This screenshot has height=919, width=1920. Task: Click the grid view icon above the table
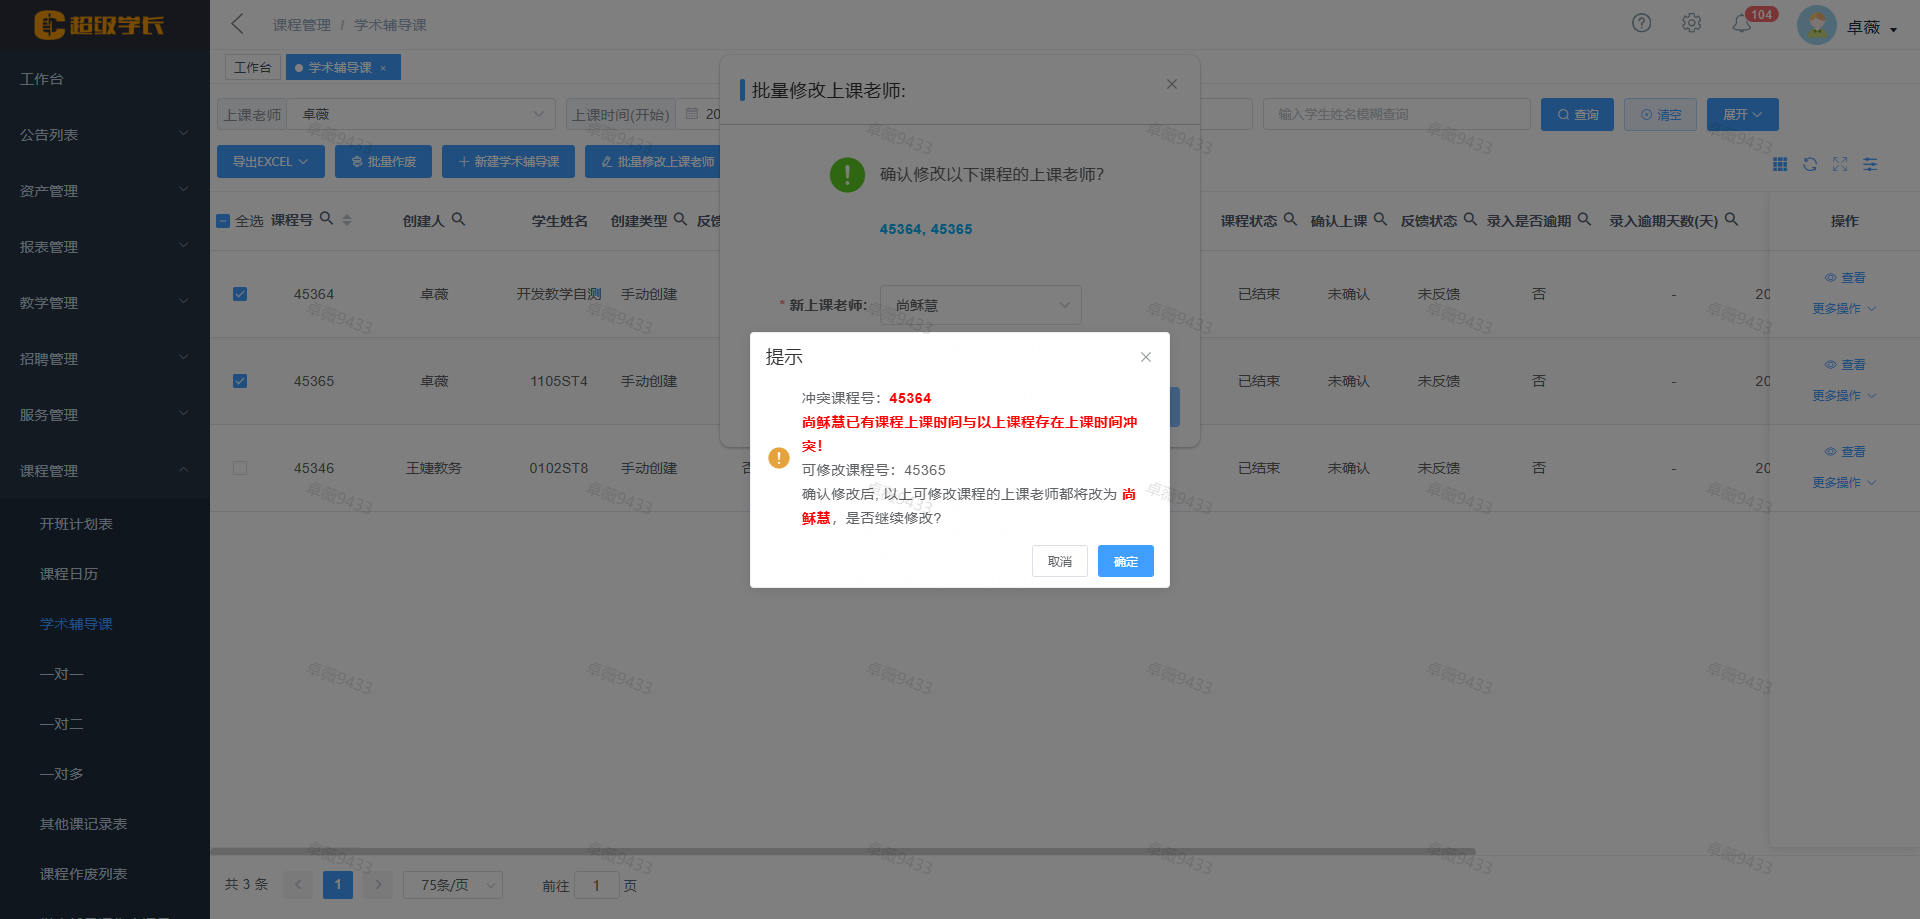pos(1780,164)
